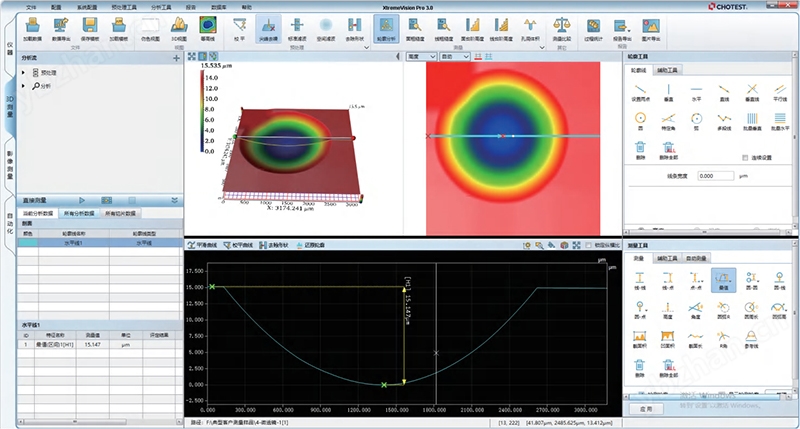Screen dimensions: 800x429
Task: Add item with plus icon in 分析流
Action: [176, 58]
